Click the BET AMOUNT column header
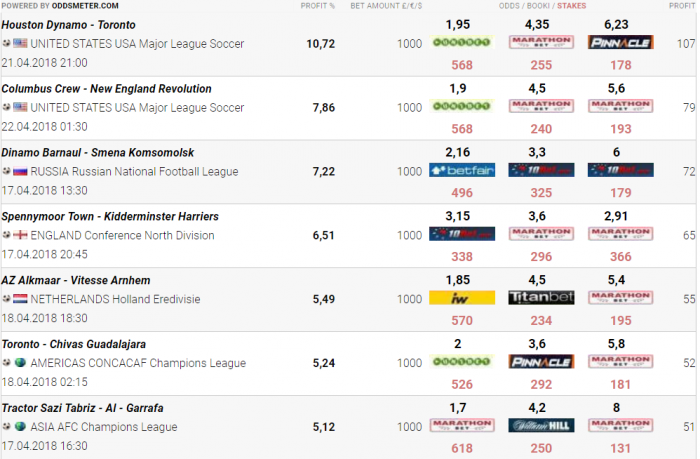 pos(386,6)
